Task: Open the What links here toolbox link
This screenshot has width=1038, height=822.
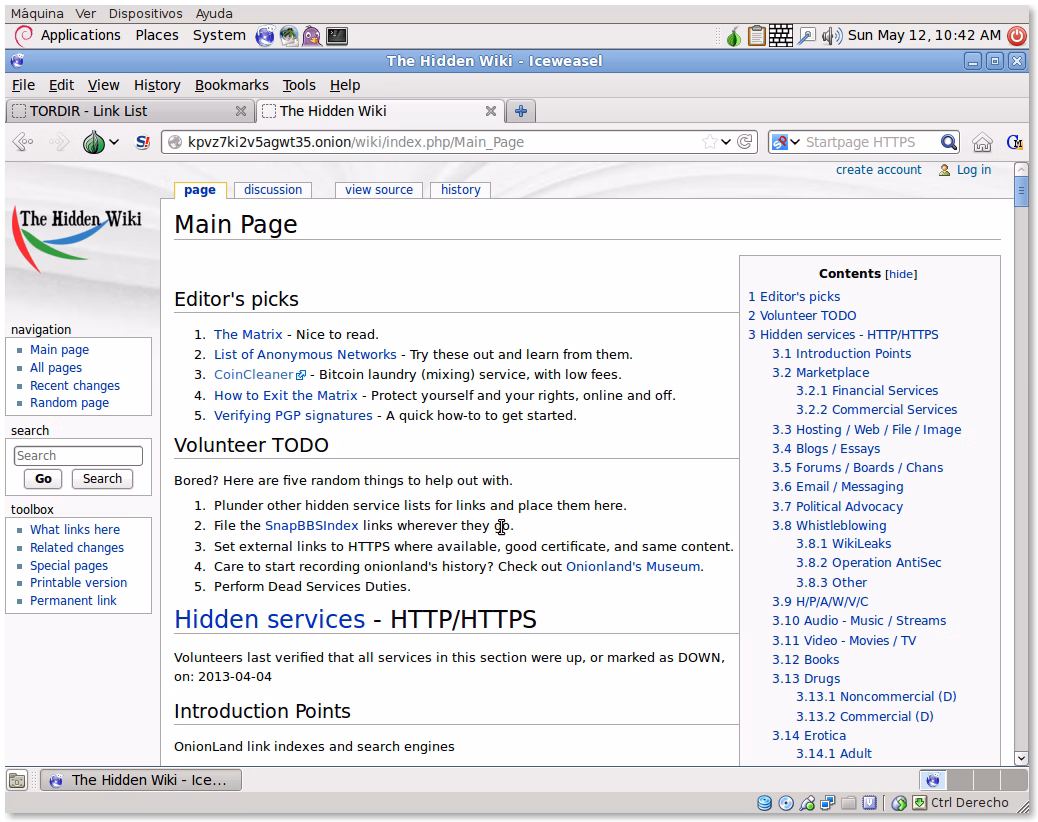Action: [75, 530]
